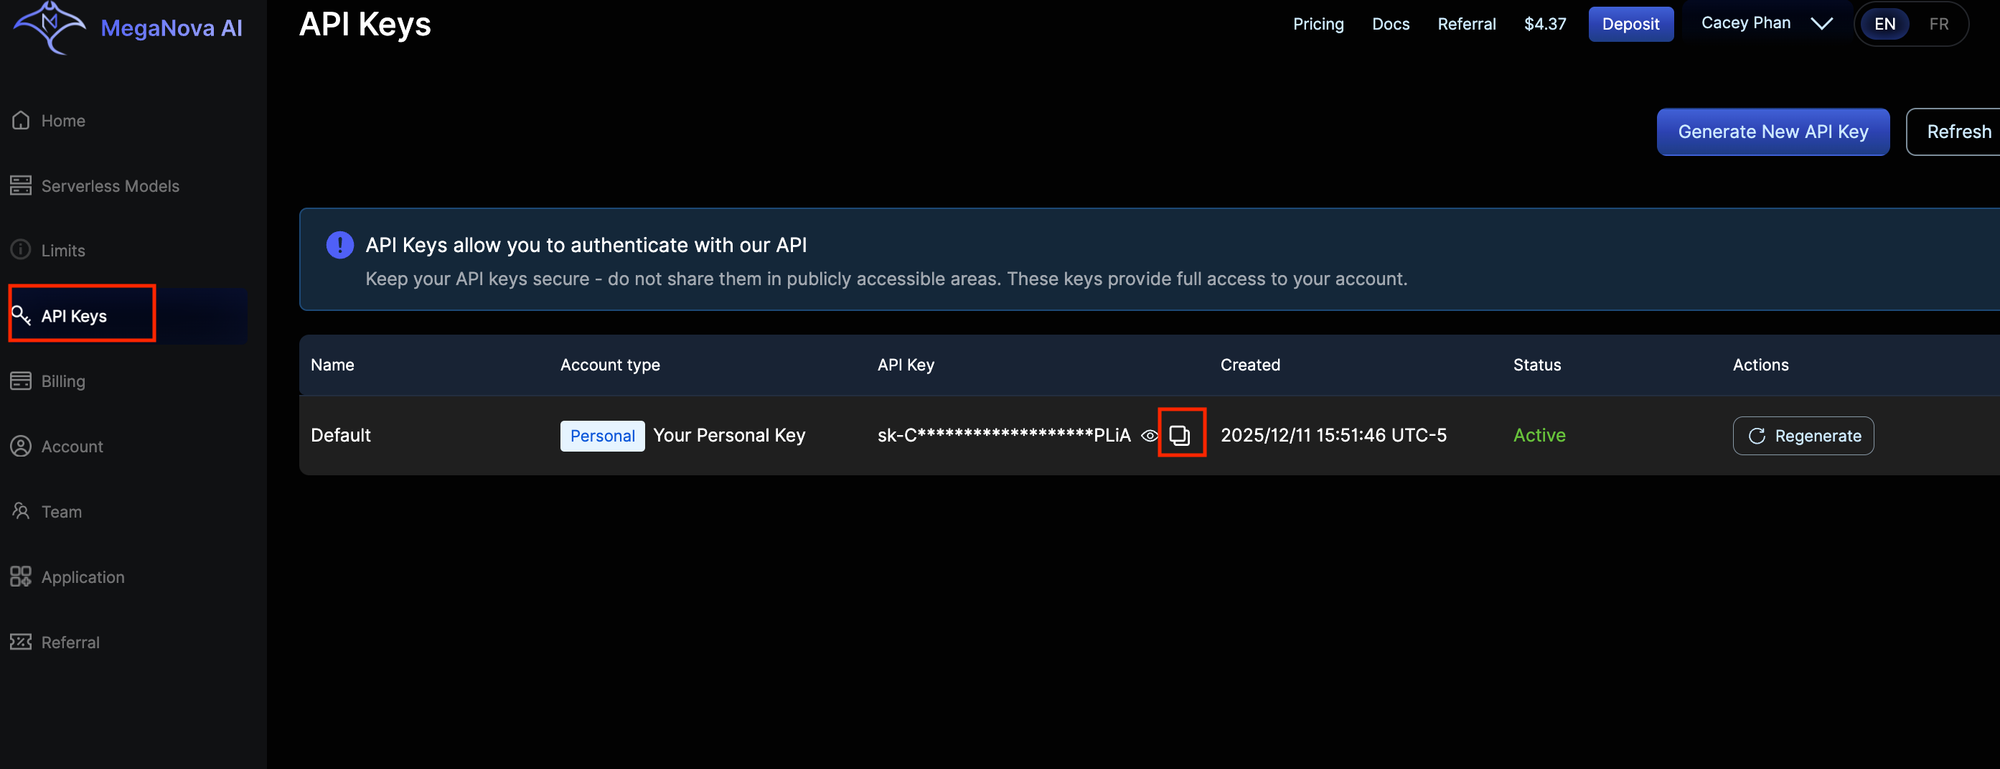
Task: Open the Account page
Action: 72,447
